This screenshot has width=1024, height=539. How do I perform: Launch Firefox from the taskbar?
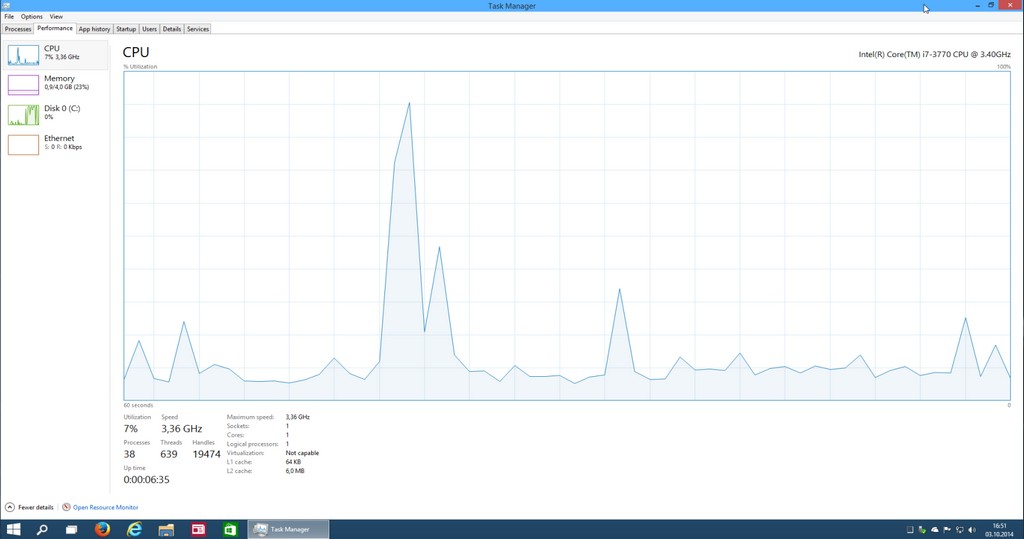[102, 529]
